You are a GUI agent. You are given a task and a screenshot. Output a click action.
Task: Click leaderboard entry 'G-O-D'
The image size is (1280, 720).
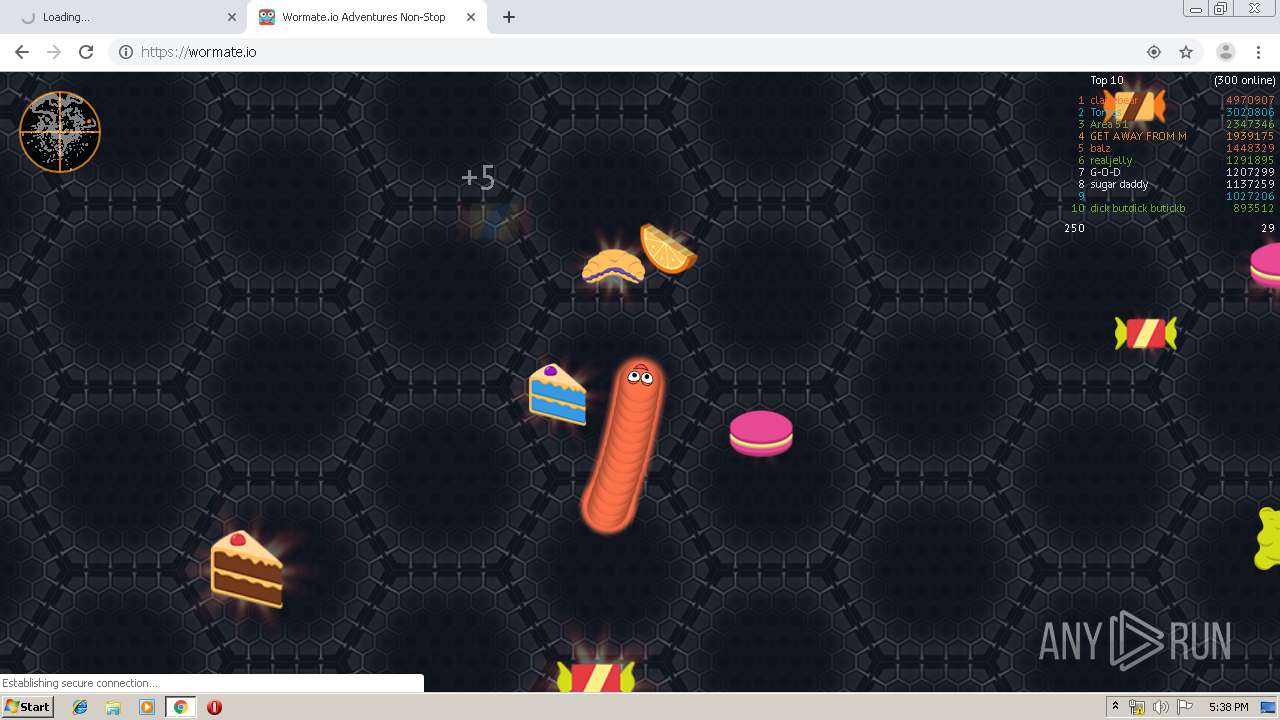pos(1105,172)
